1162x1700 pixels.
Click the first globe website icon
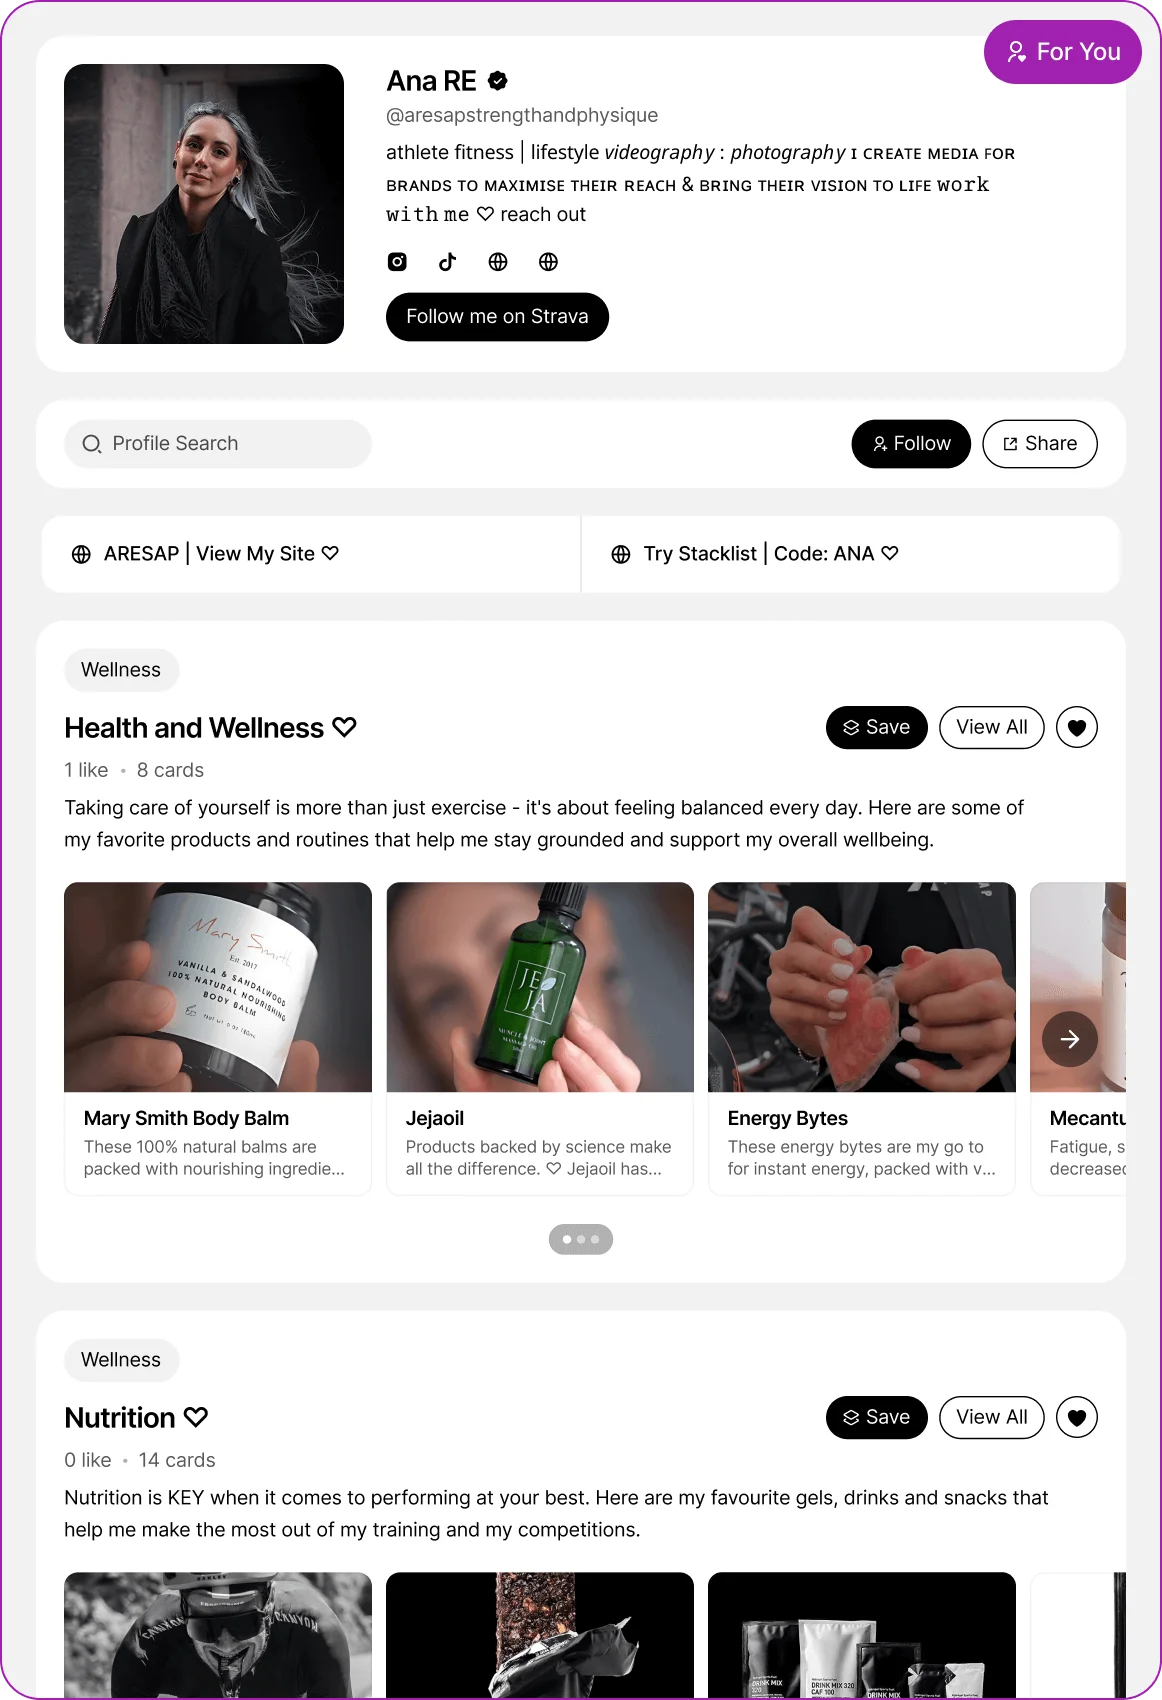(498, 262)
